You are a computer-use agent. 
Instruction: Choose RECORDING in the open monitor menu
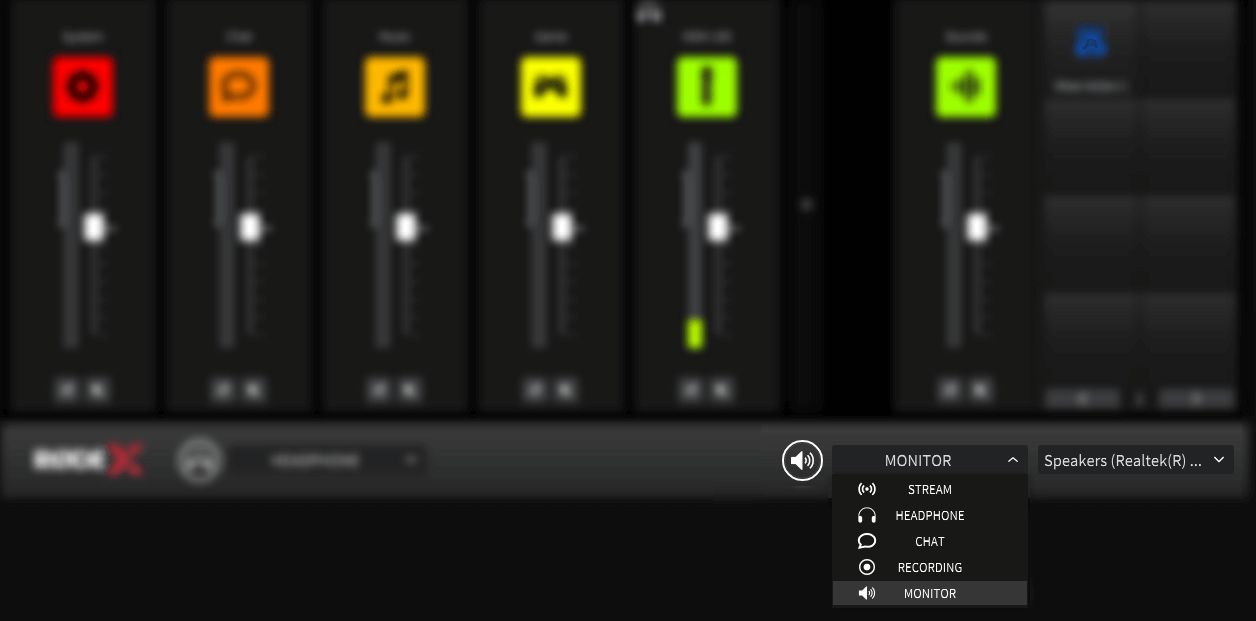(x=929, y=567)
